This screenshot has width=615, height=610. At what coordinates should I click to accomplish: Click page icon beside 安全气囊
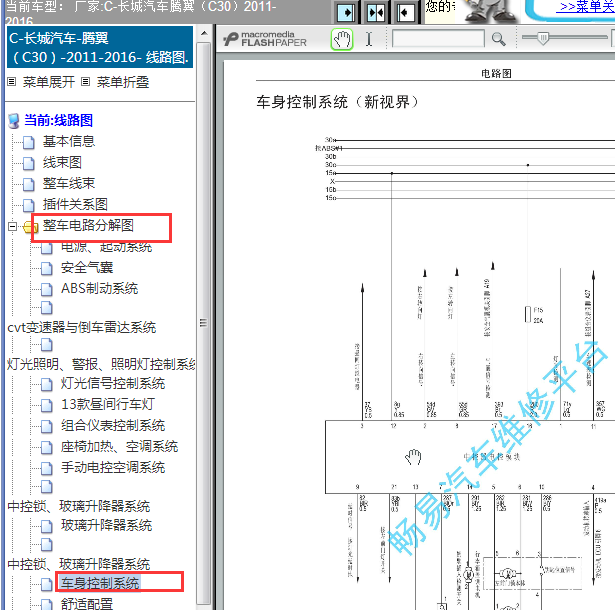click(x=47, y=269)
